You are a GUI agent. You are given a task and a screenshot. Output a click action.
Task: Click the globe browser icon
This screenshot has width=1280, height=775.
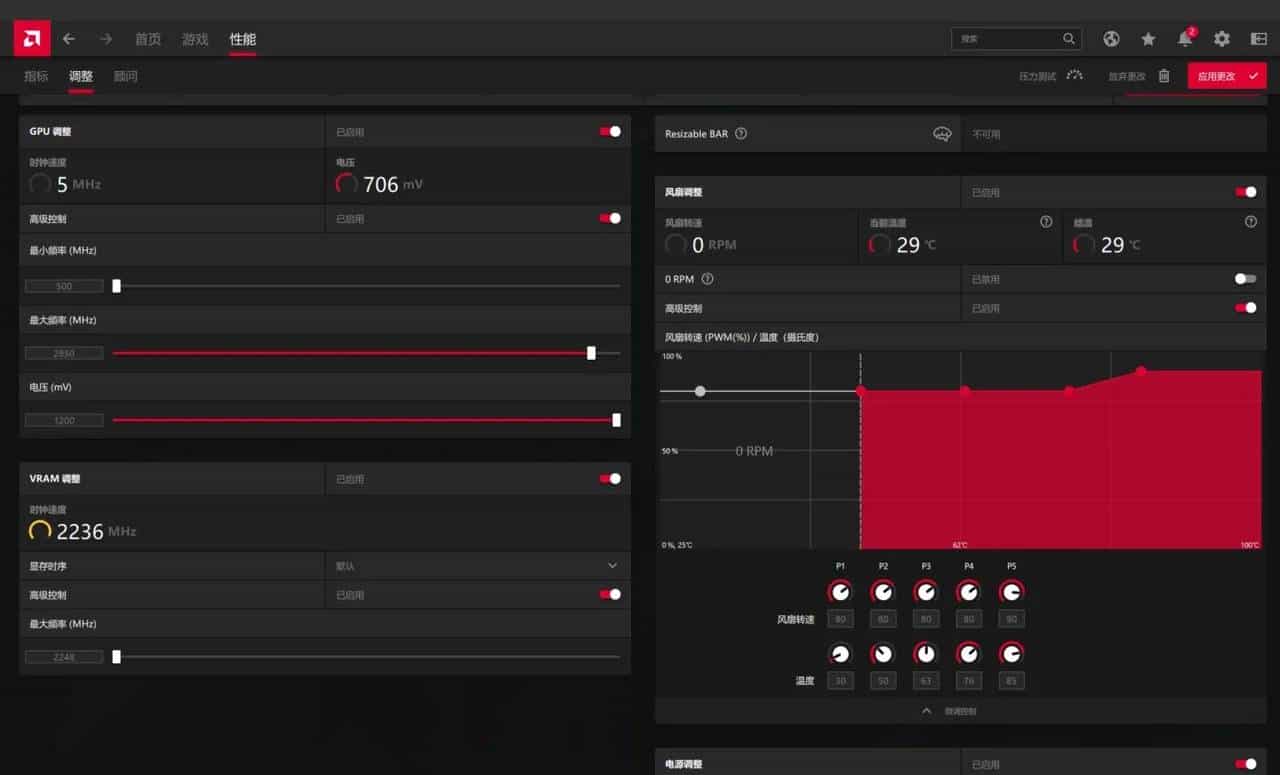(1111, 39)
